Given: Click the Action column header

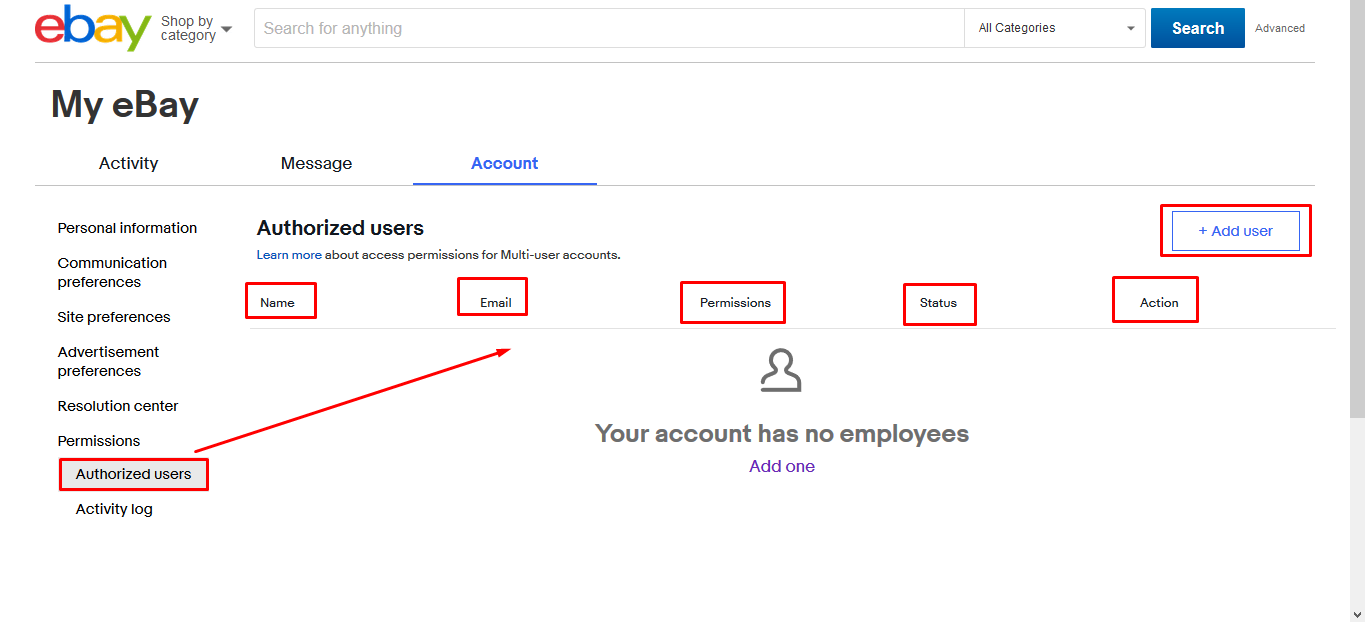Looking at the screenshot, I should coord(1159,303).
